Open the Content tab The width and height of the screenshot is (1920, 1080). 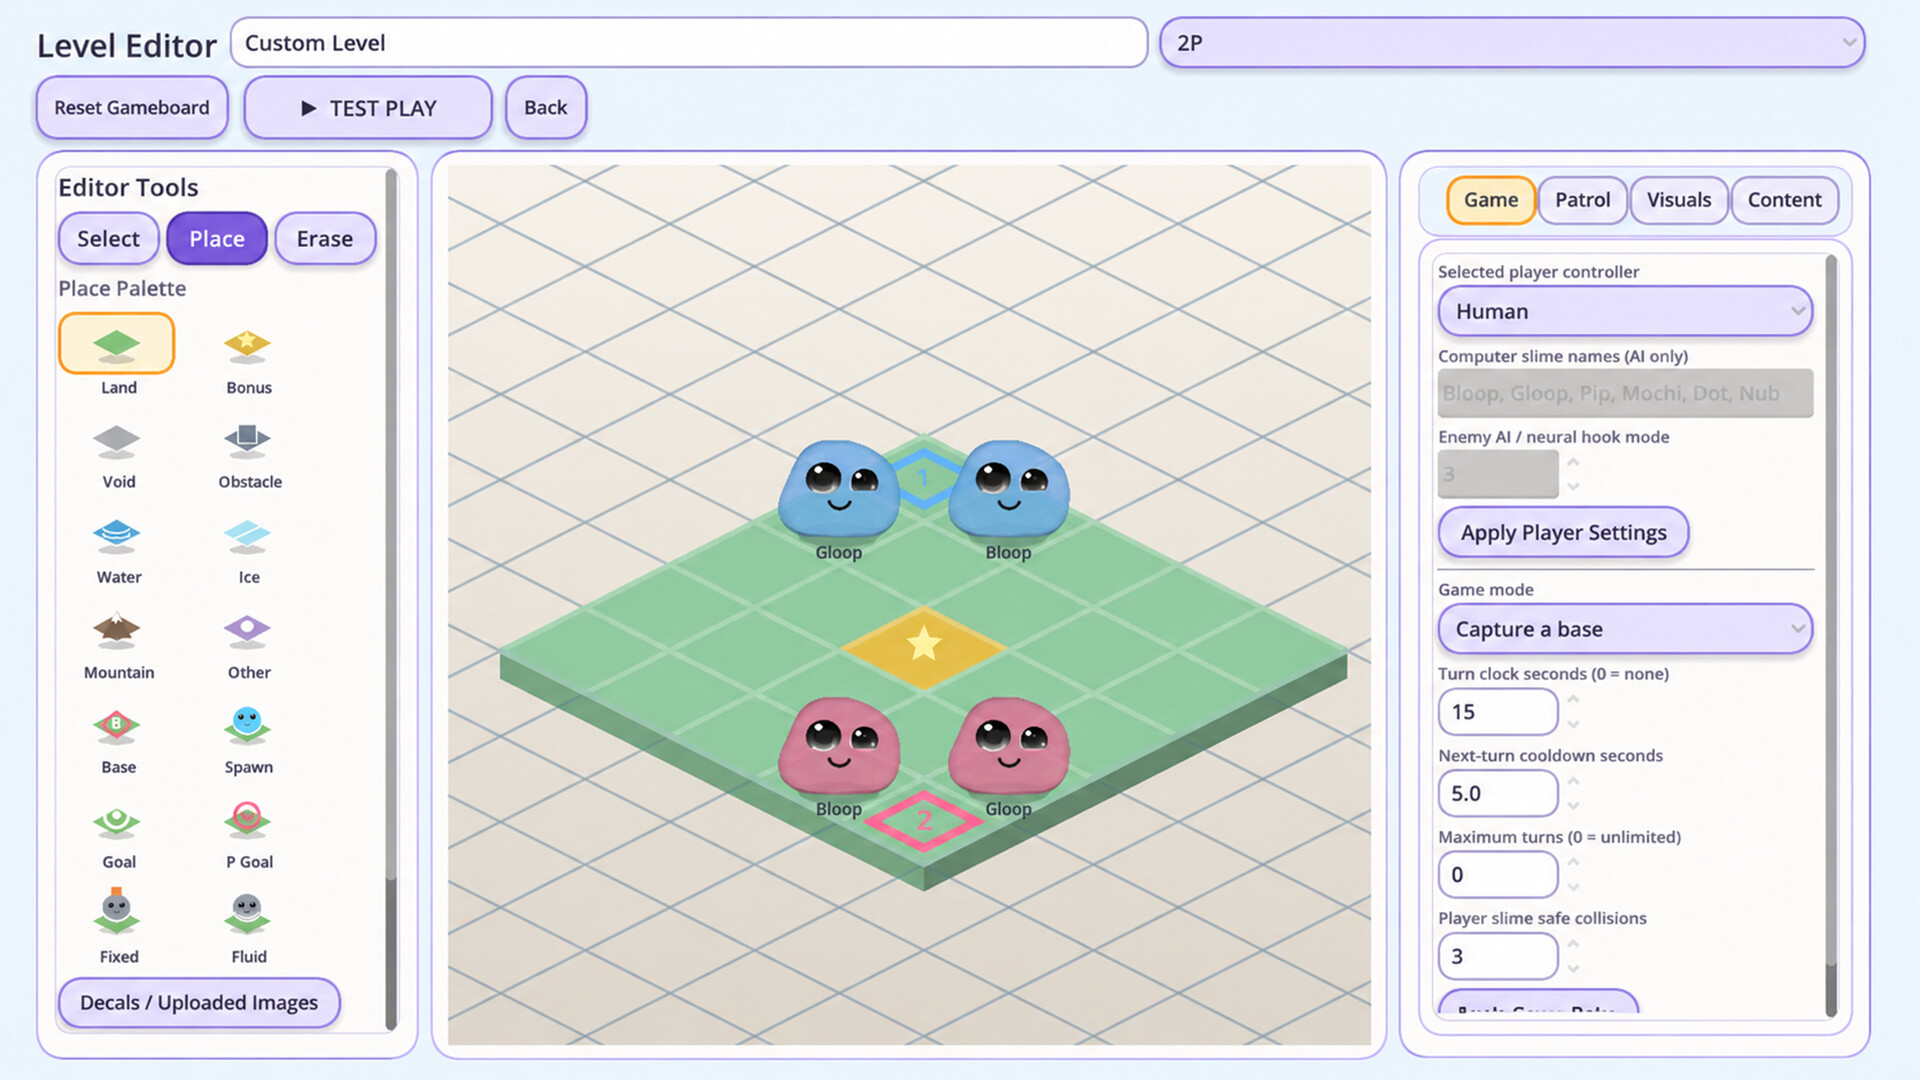tap(1784, 200)
